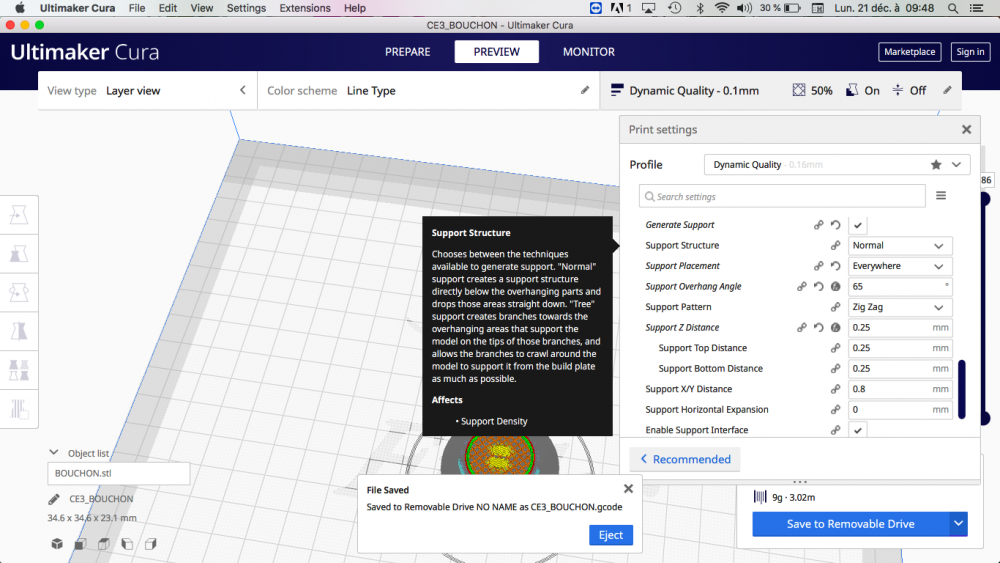Click link icon for Support Structure
Screen dimensions: 1000x563
(835, 245)
